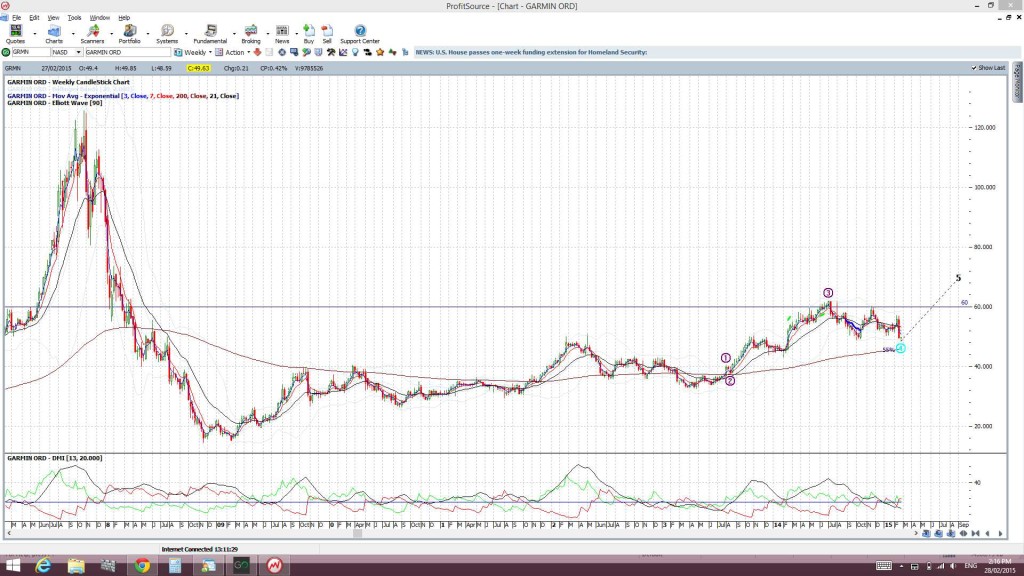Viewport: 1024px width, 576px height.
Task: Open the Scanners module
Action: [x=92, y=34]
